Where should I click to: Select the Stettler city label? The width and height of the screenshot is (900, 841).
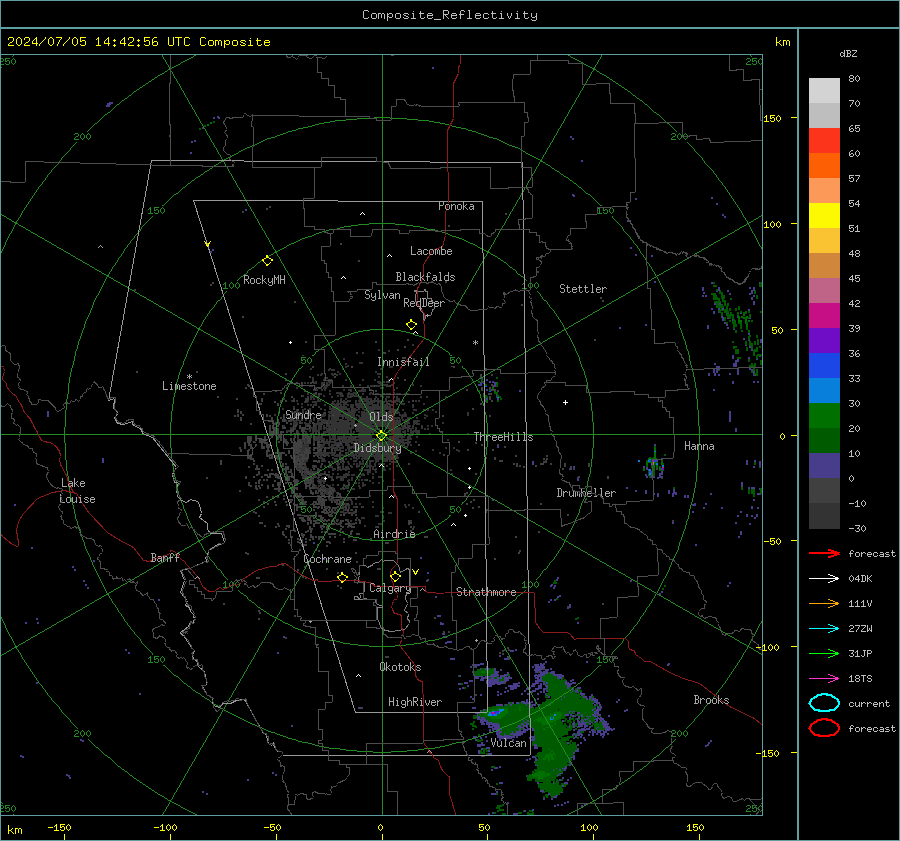(x=583, y=289)
